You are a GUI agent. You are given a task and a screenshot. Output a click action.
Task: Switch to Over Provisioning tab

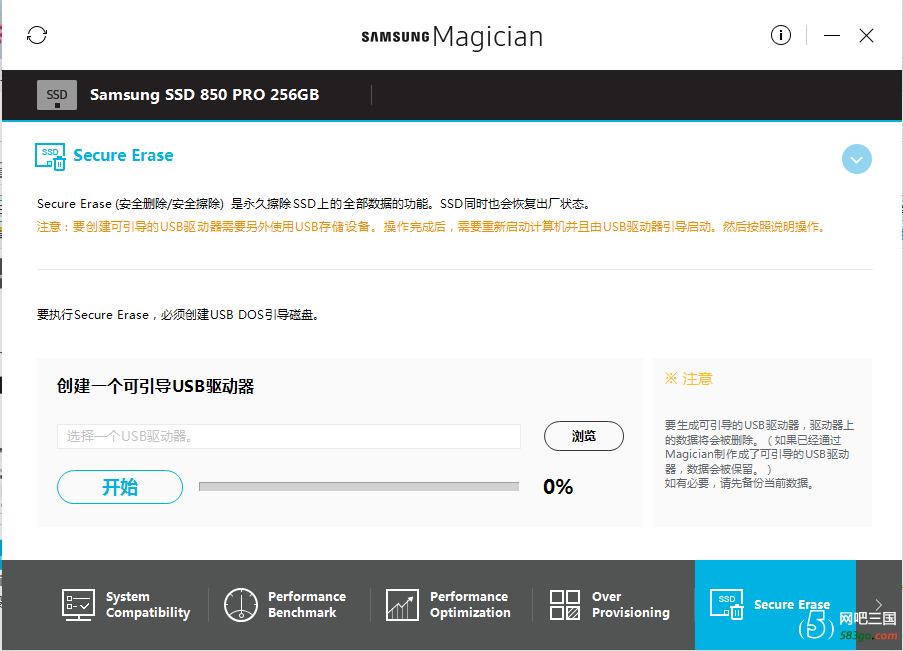coord(610,605)
